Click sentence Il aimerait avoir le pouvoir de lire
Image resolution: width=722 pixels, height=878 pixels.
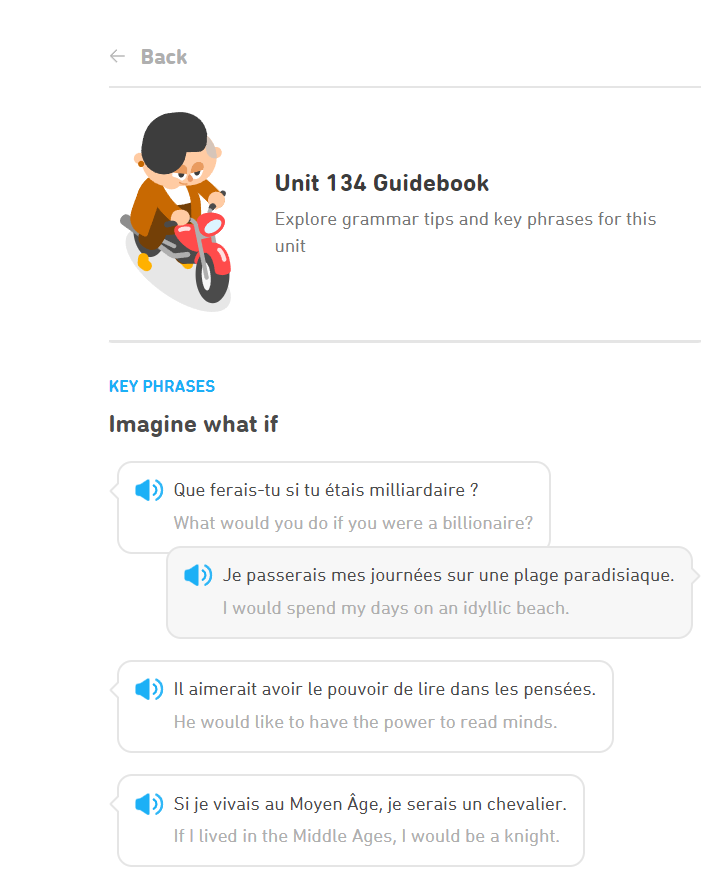tap(384, 689)
